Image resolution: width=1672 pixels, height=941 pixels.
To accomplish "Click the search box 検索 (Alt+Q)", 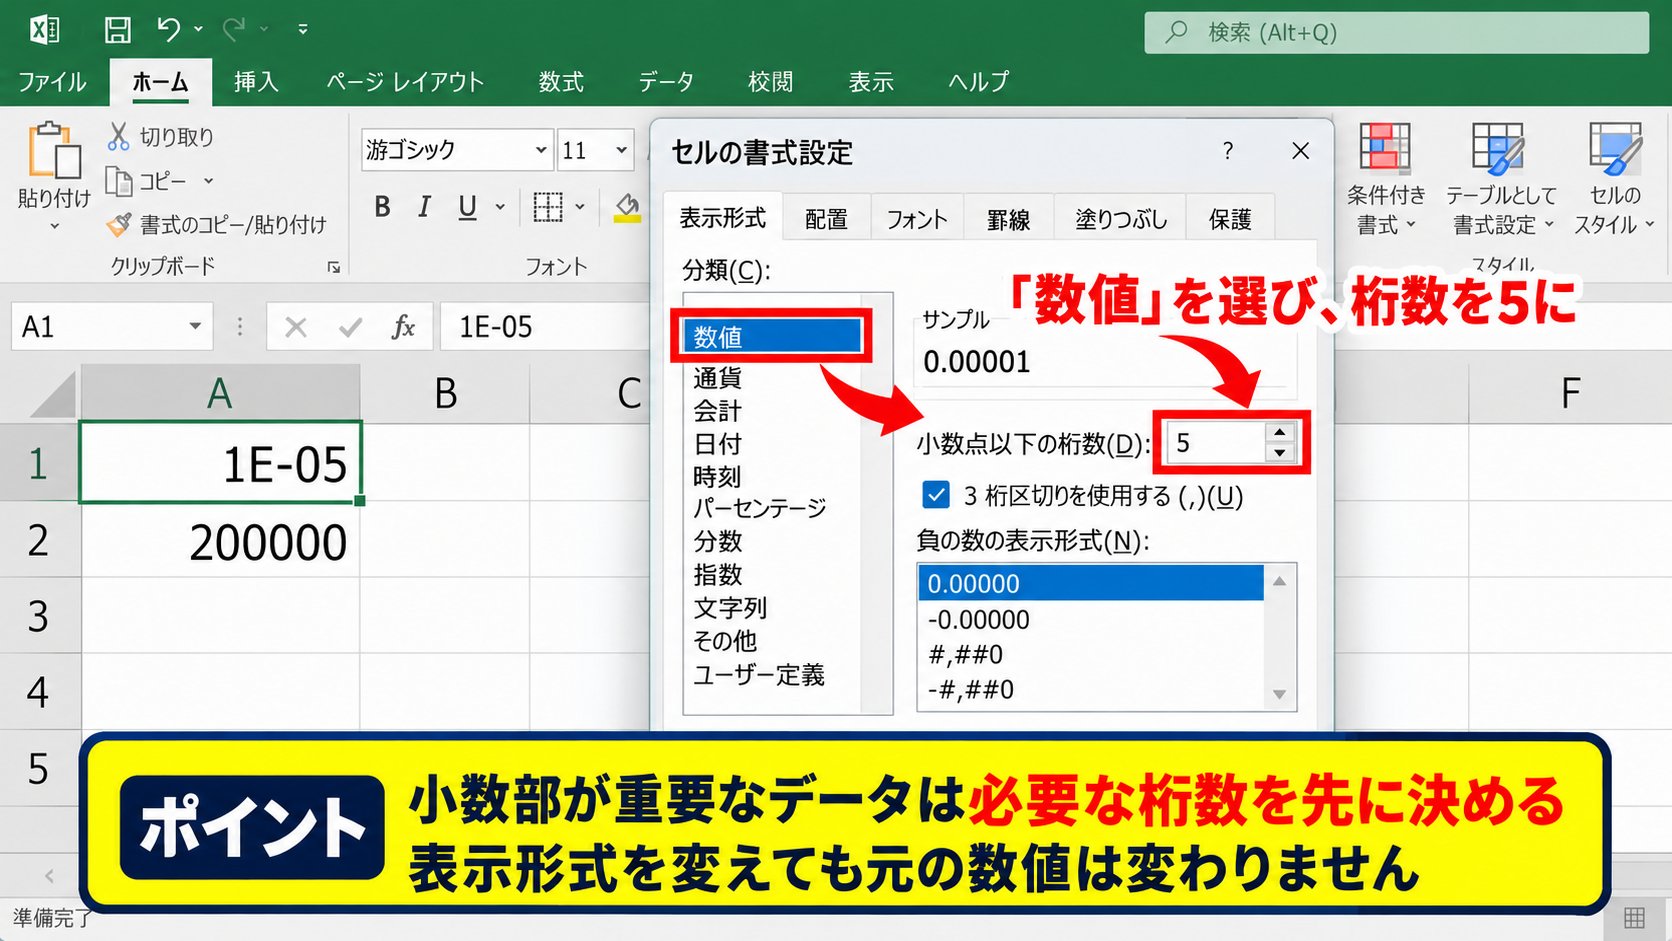I will (x=1397, y=32).
